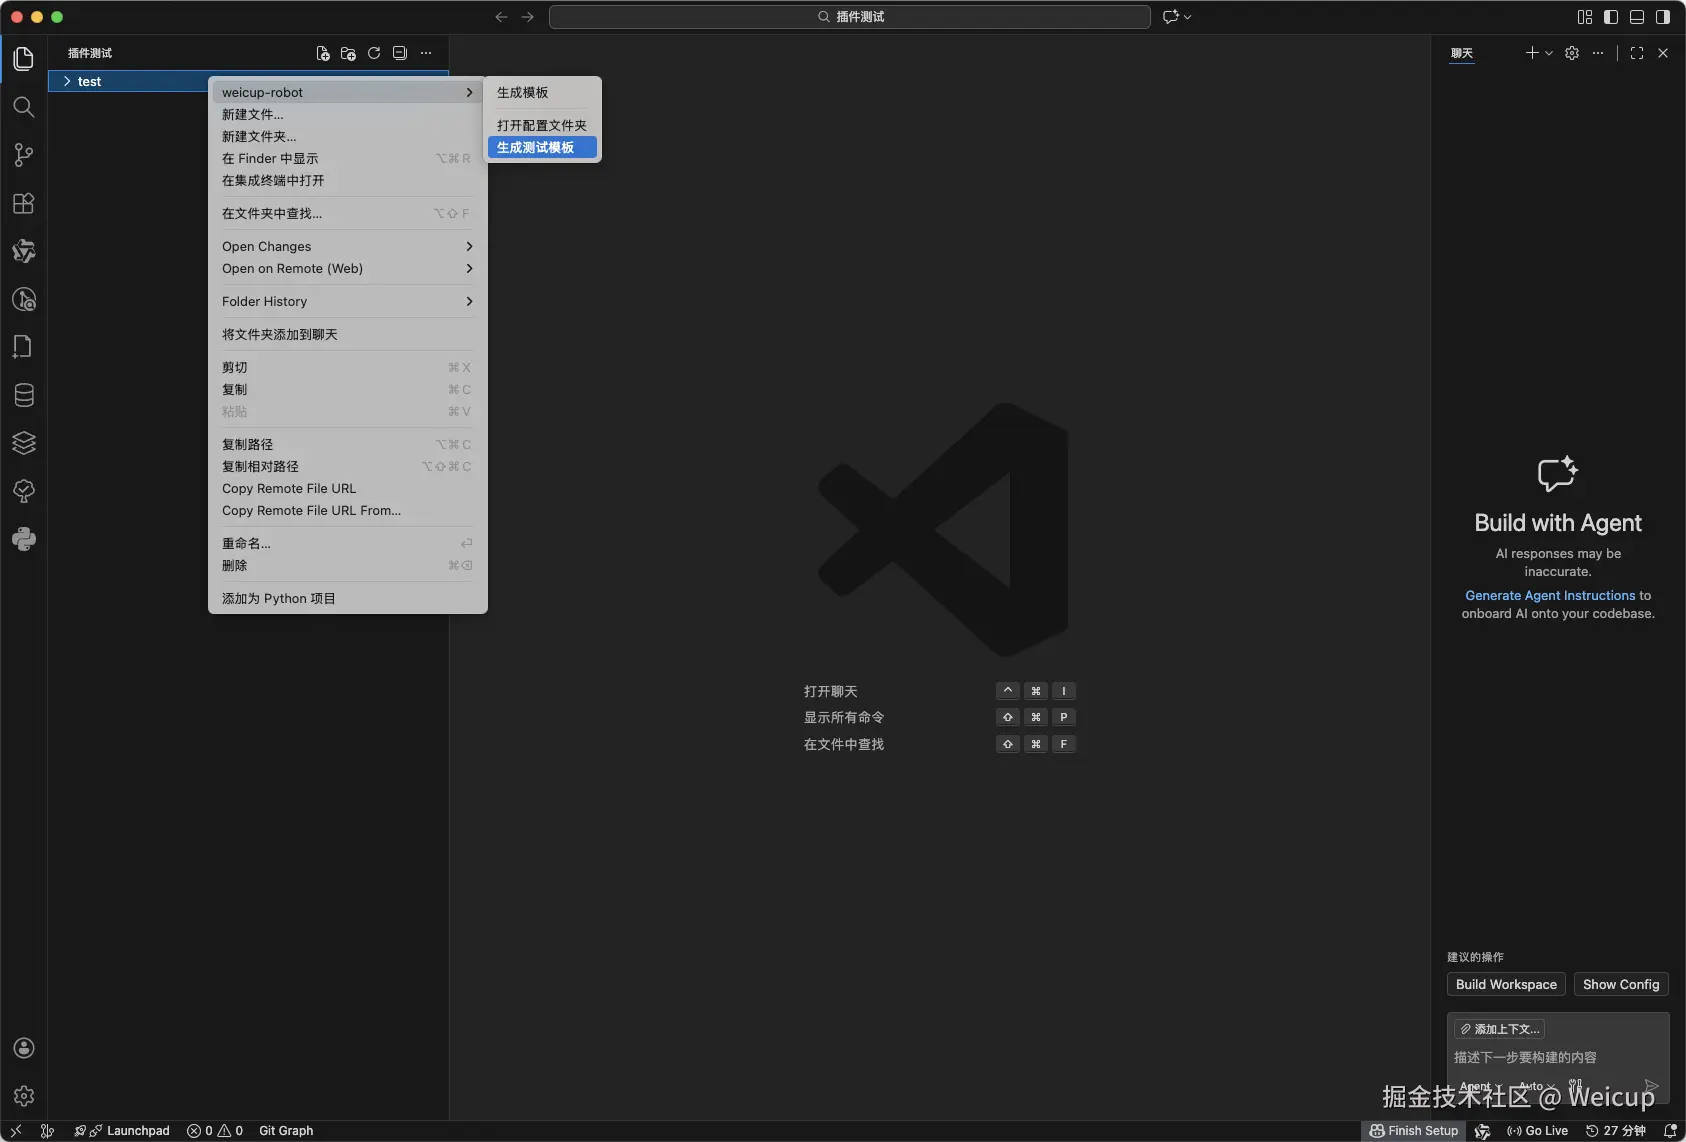1686x1142 pixels.
Task: Start a new chat with plus icon
Action: (x=1532, y=53)
